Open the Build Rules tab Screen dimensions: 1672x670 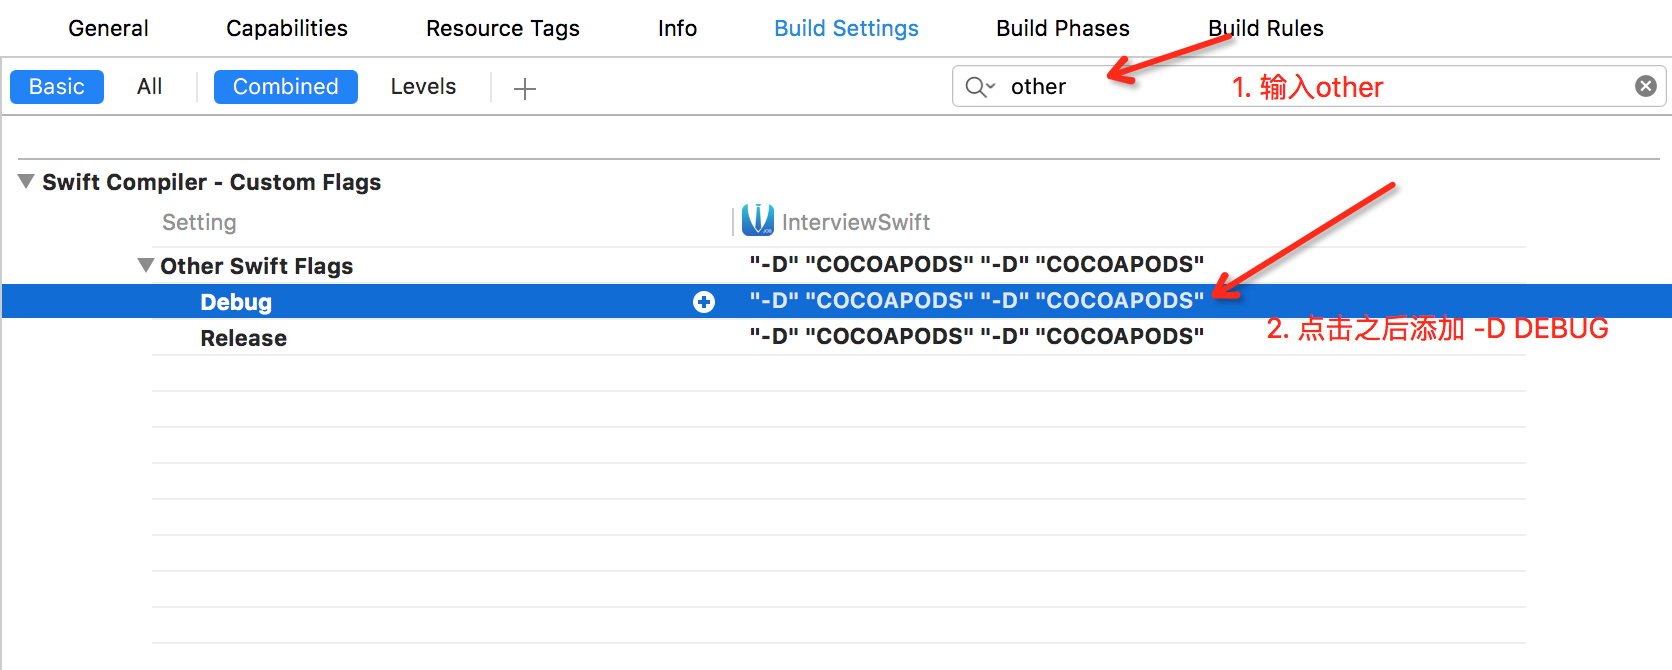pos(1266,28)
